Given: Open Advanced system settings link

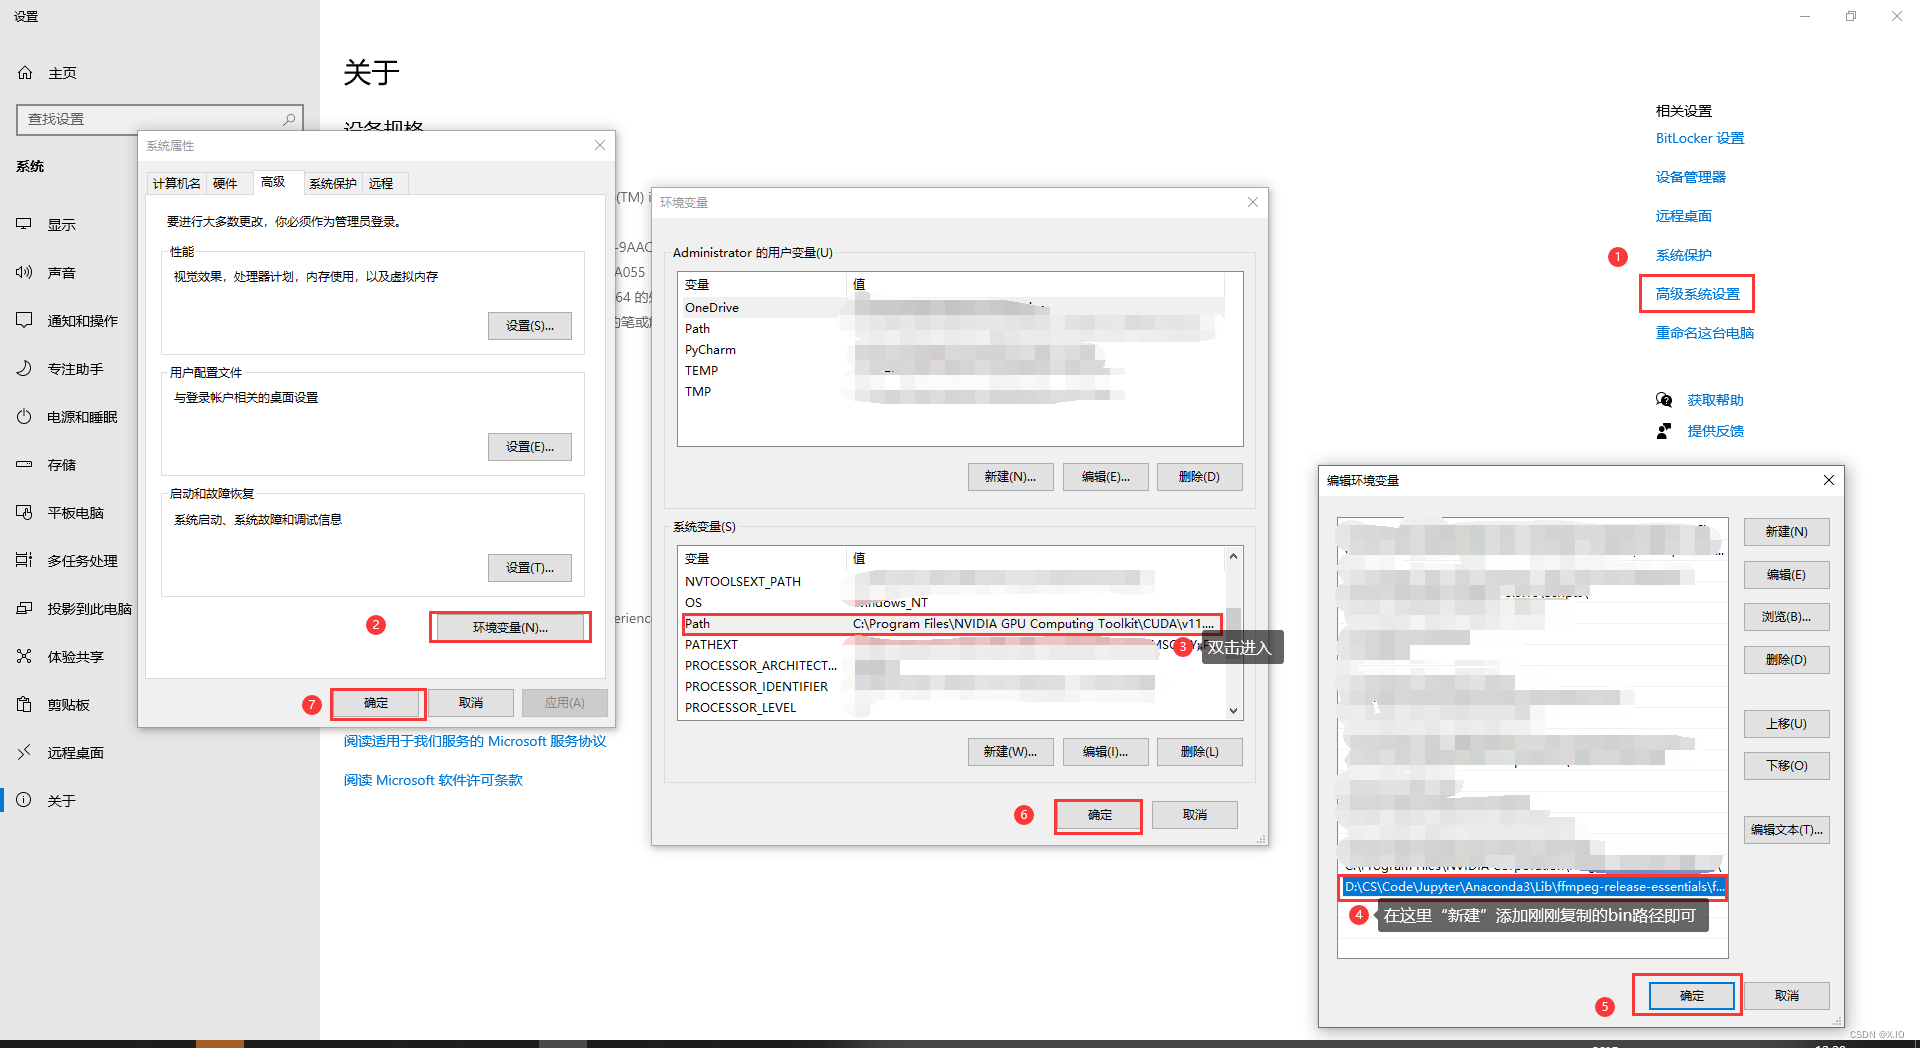Looking at the screenshot, I should 1697,294.
